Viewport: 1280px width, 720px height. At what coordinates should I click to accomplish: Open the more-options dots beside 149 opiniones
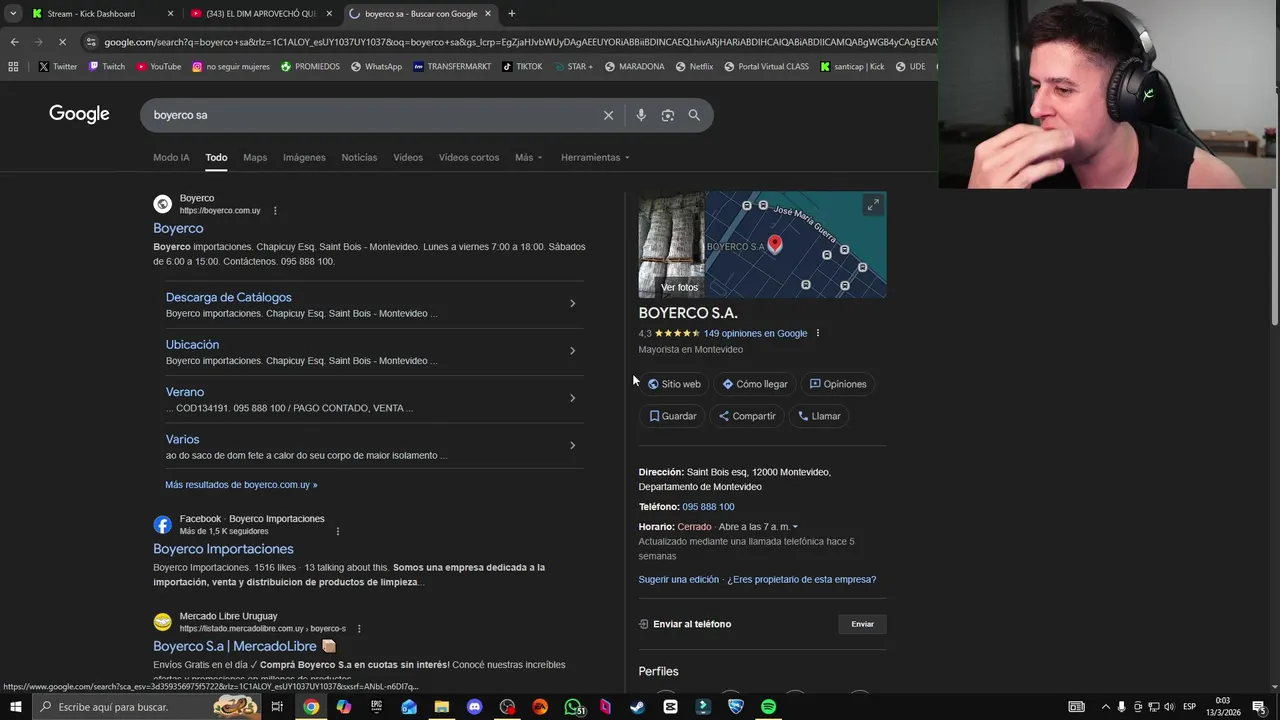pos(818,333)
